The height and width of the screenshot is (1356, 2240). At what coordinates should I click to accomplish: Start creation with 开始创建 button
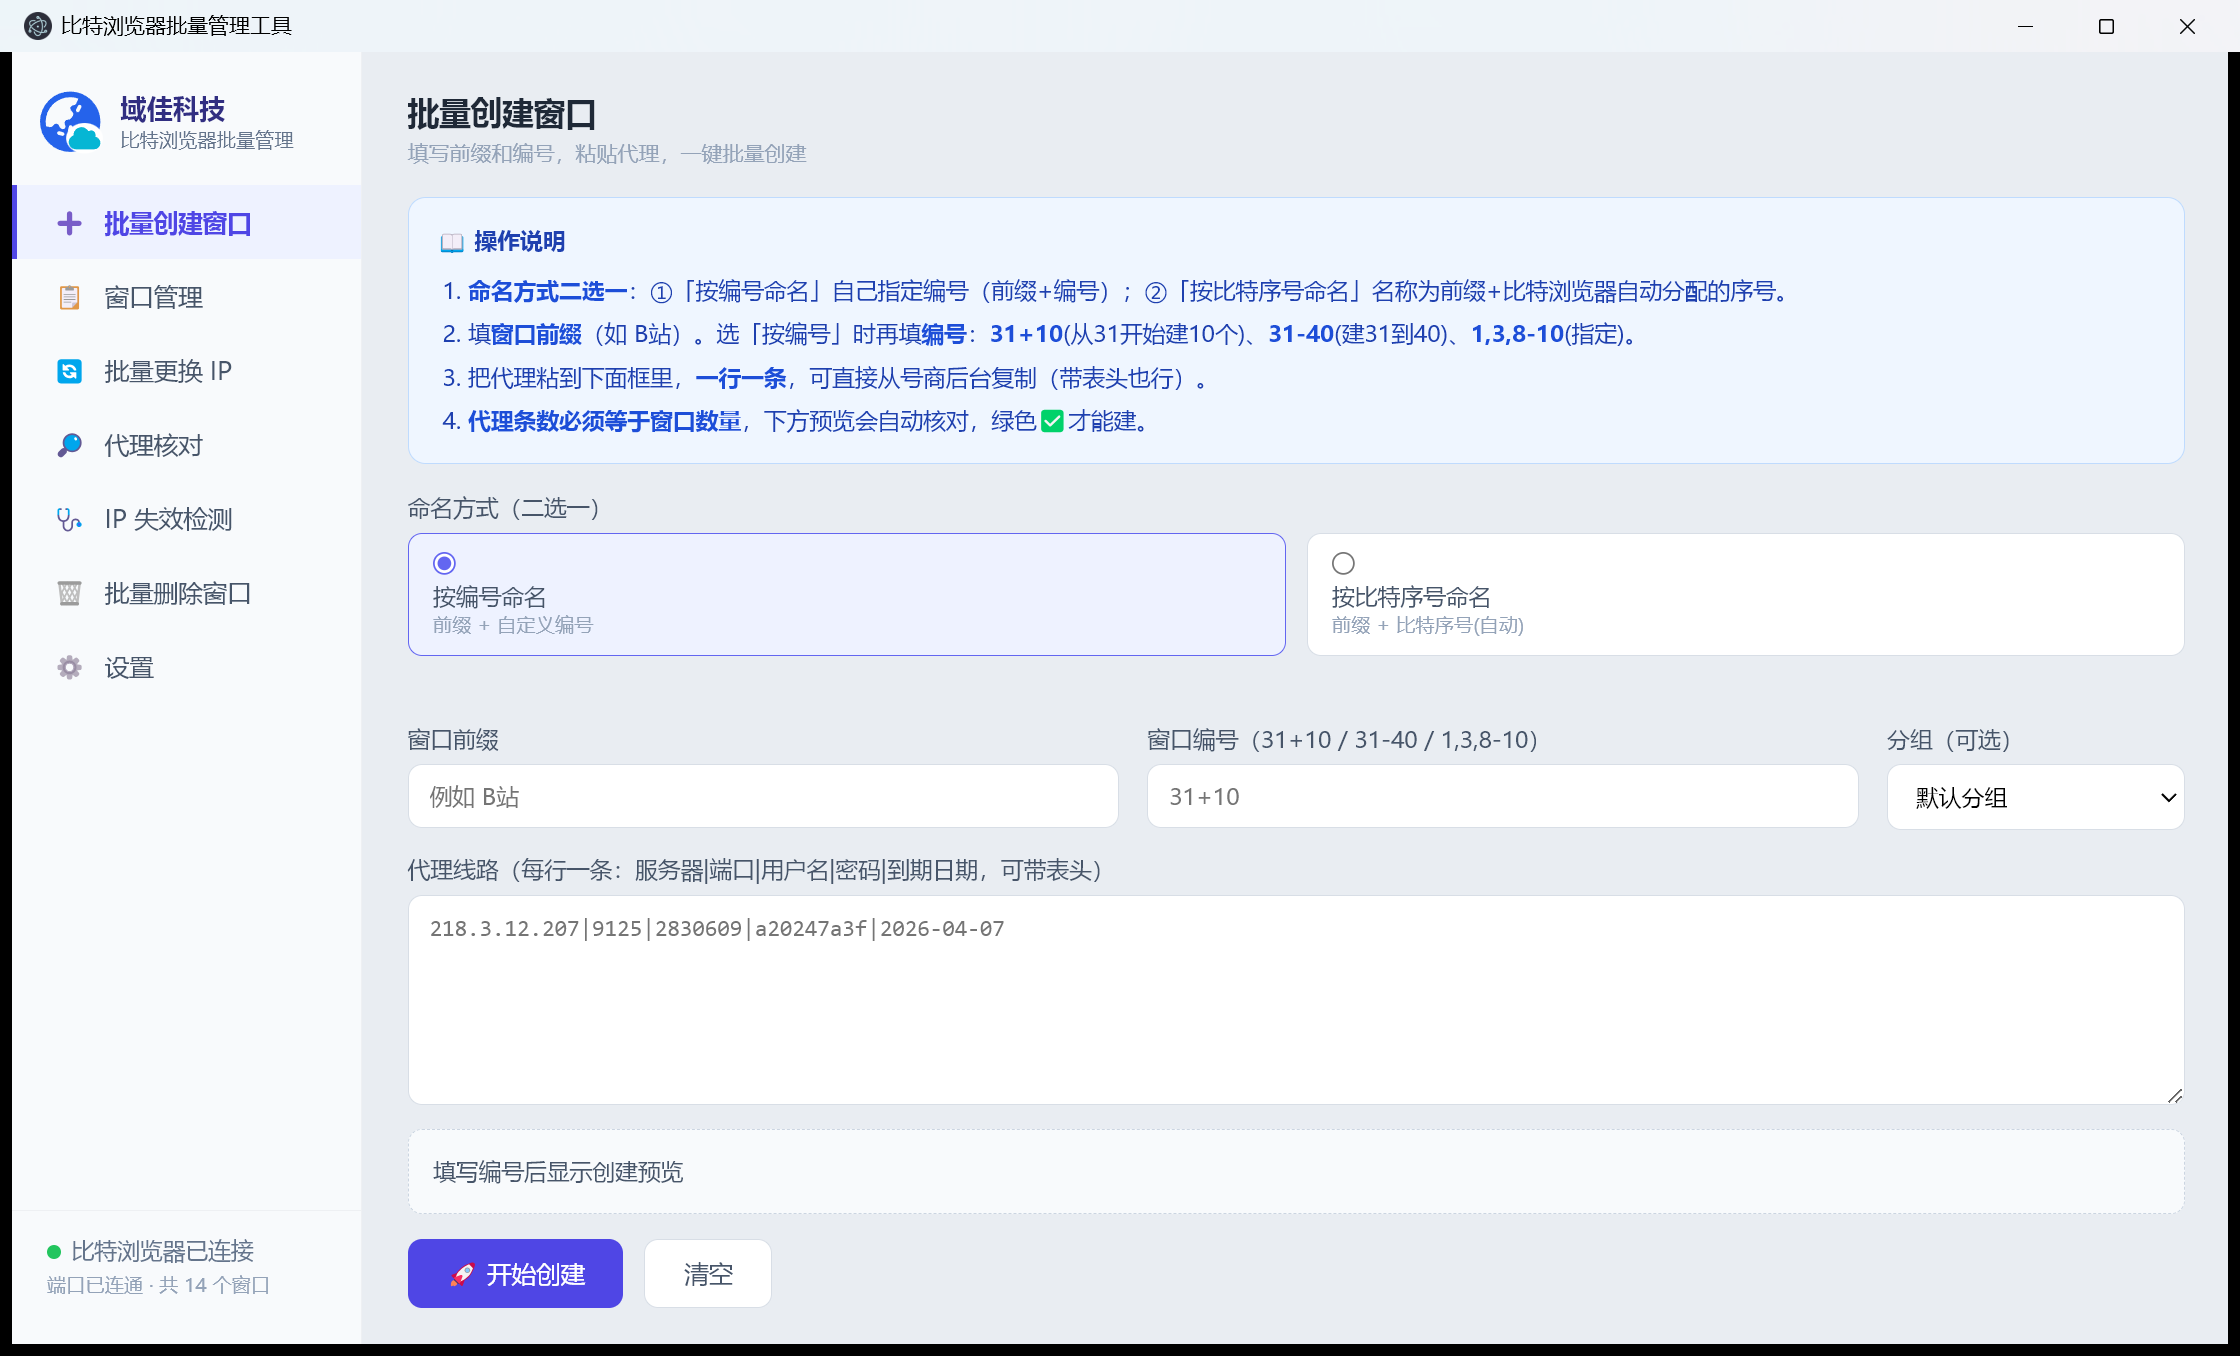[x=515, y=1273]
